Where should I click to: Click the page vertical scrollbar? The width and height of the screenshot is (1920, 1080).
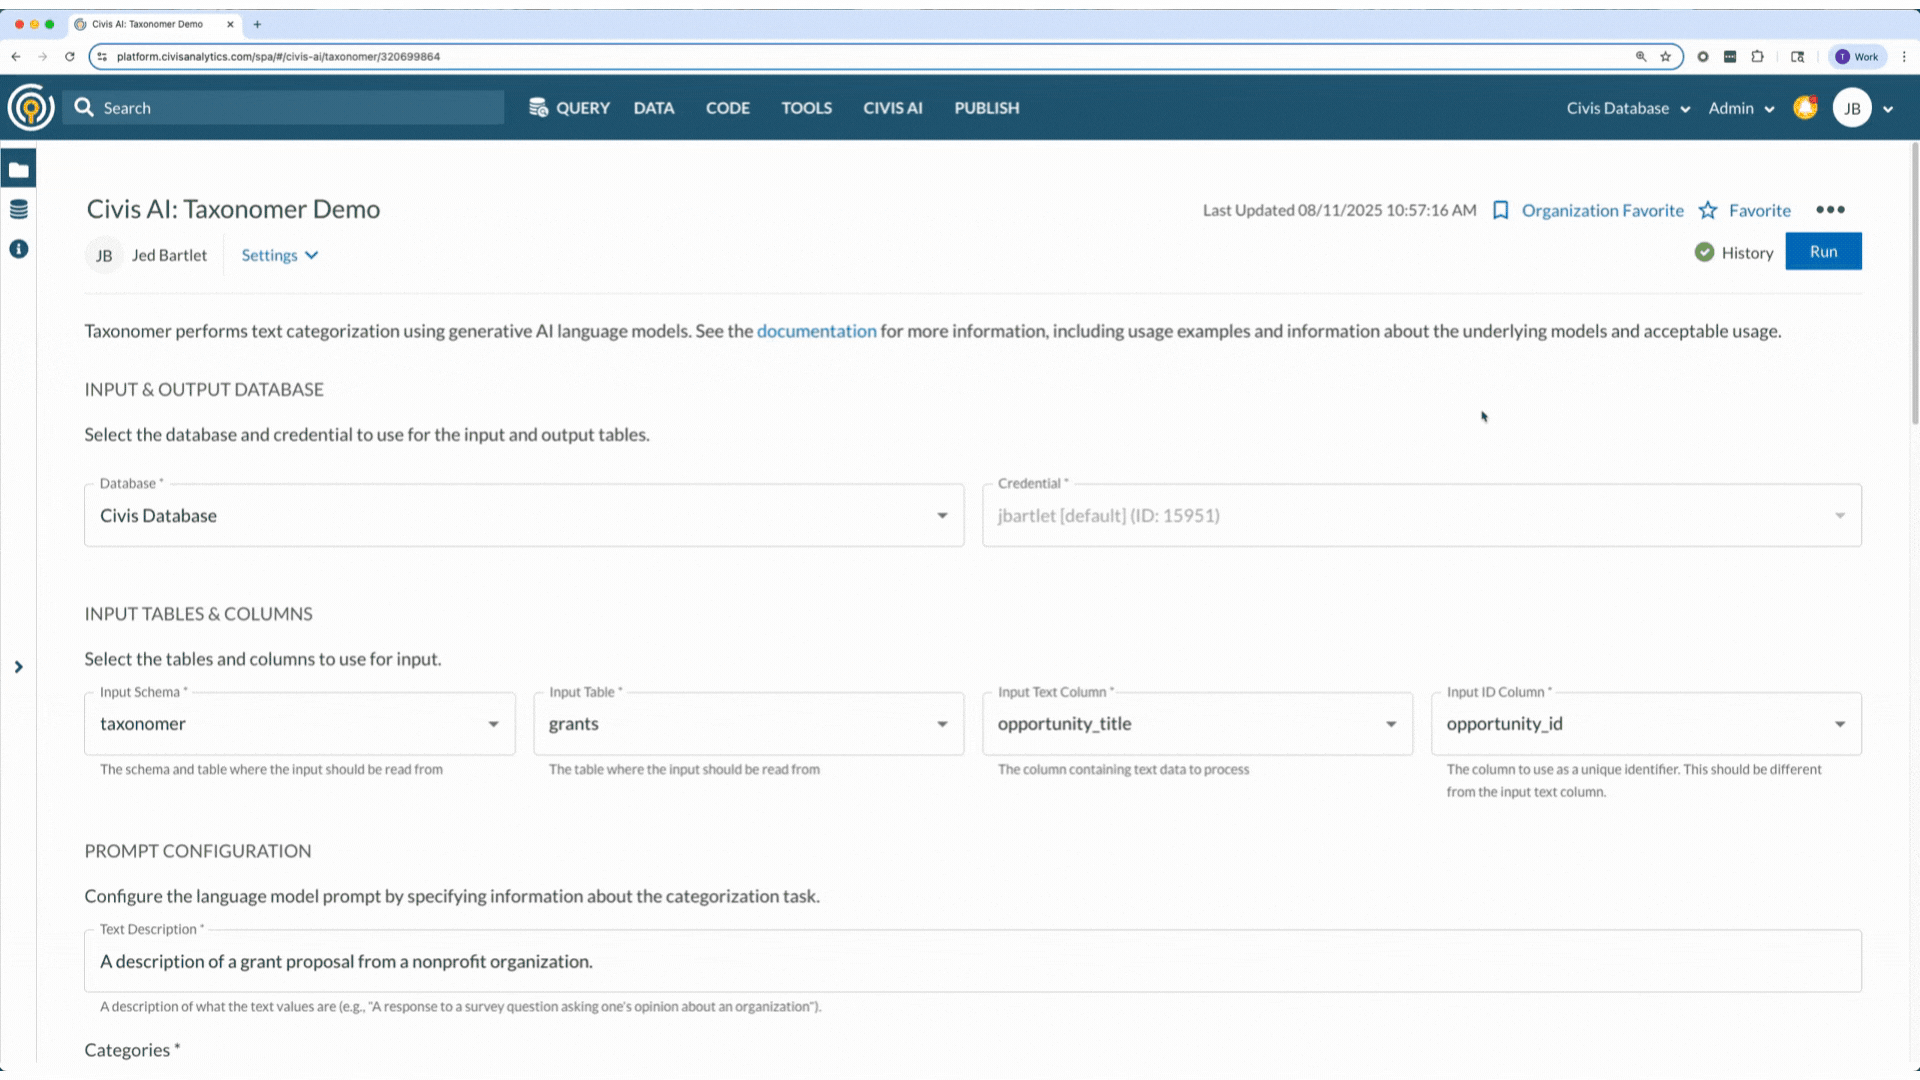click(x=1914, y=285)
